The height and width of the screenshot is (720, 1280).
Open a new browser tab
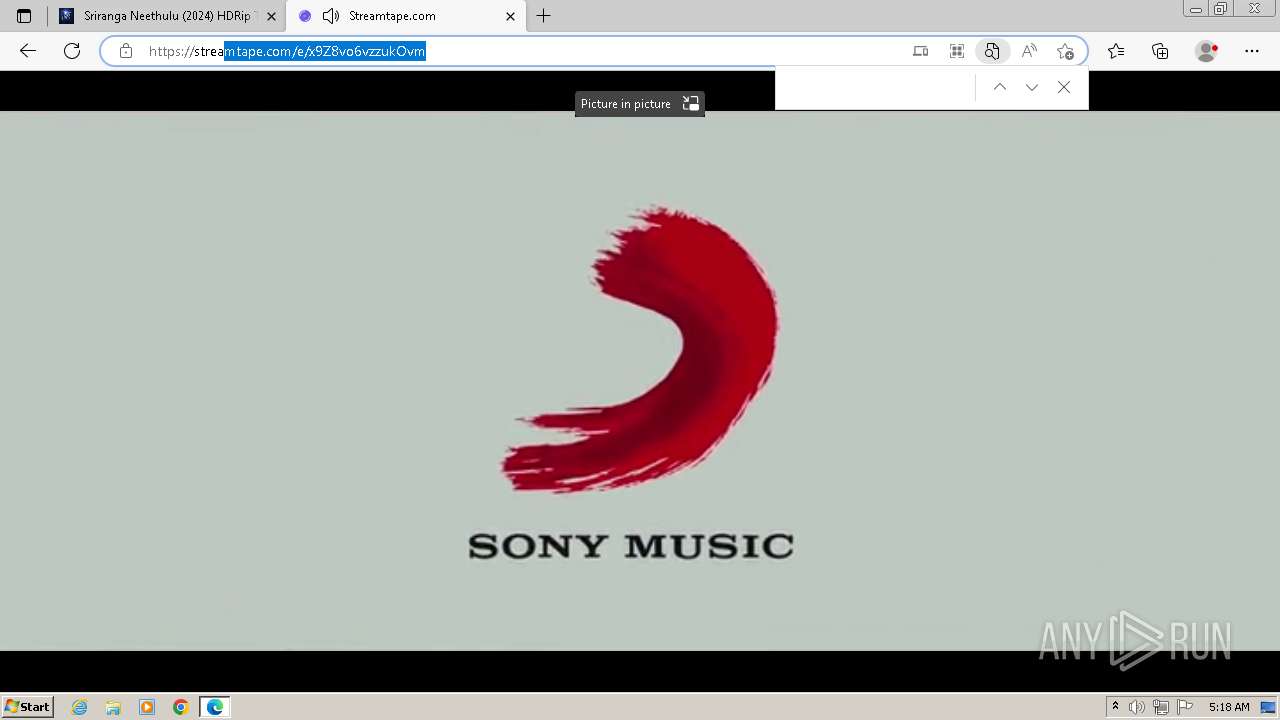543,16
